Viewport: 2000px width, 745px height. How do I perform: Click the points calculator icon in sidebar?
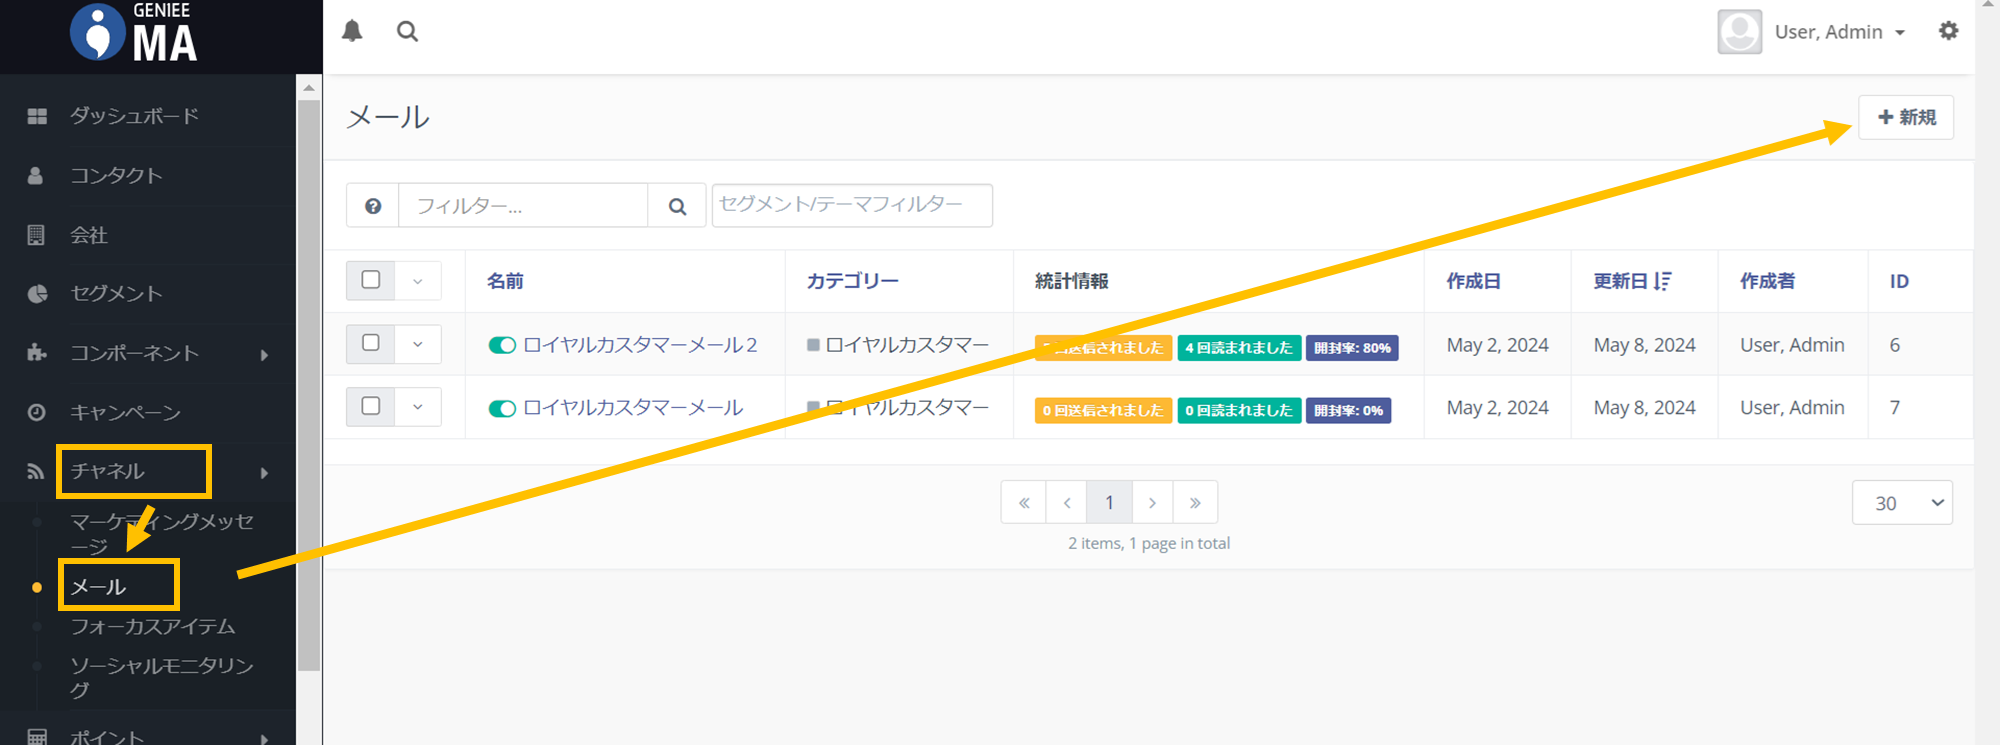tap(37, 738)
